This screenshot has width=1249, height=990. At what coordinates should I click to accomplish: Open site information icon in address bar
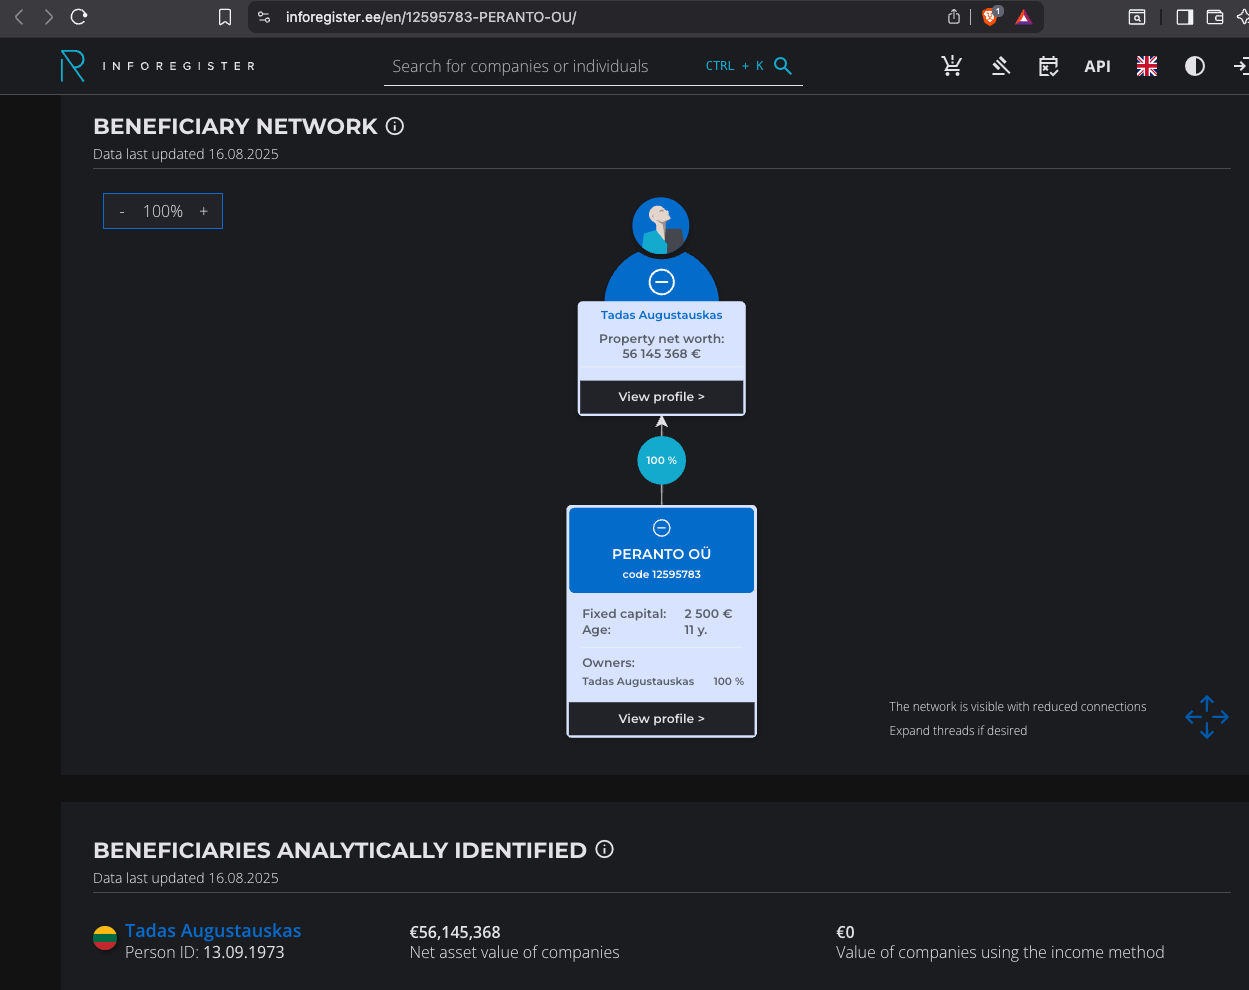coord(264,17)
